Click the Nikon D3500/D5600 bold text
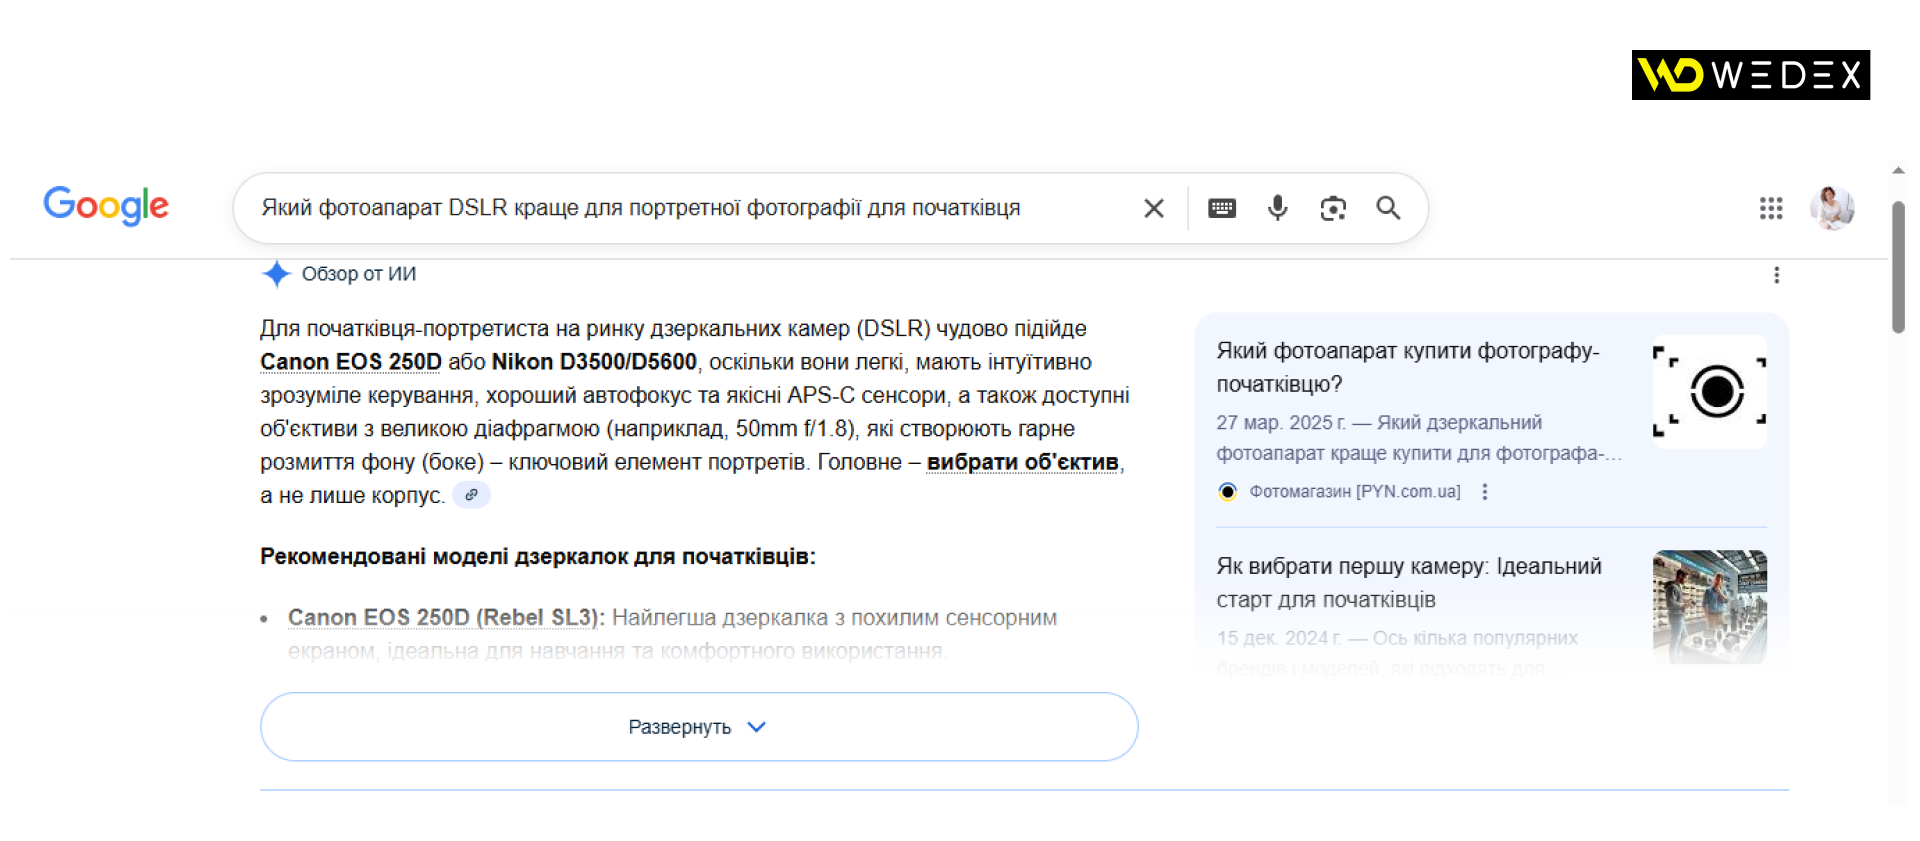Viewport: 1920px width, 841px height. (x=594, y=362)
